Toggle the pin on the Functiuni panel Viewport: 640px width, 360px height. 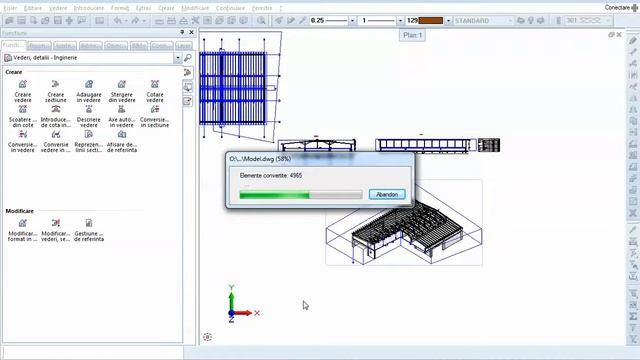pos(182,32)
